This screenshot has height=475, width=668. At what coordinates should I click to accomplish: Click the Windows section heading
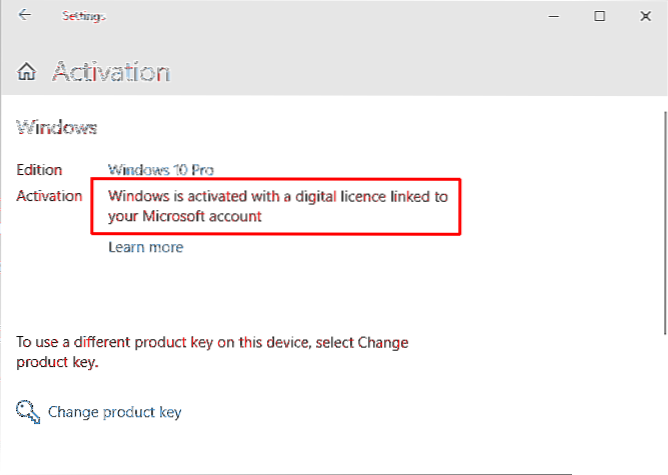[56, 127]
